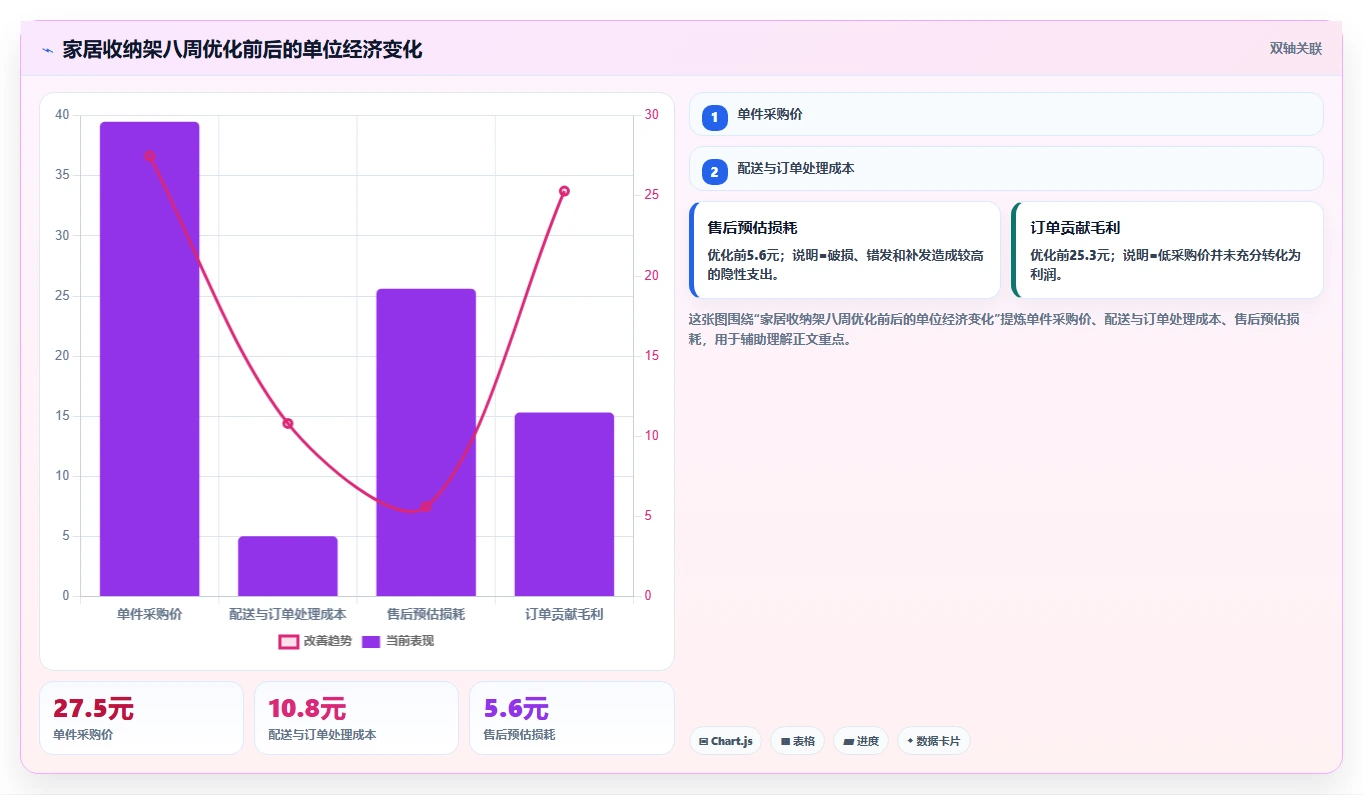The image size is (1363, 795).
Task: Click the x-axis label 订单贡献毛利
Action: coord(564,614)
